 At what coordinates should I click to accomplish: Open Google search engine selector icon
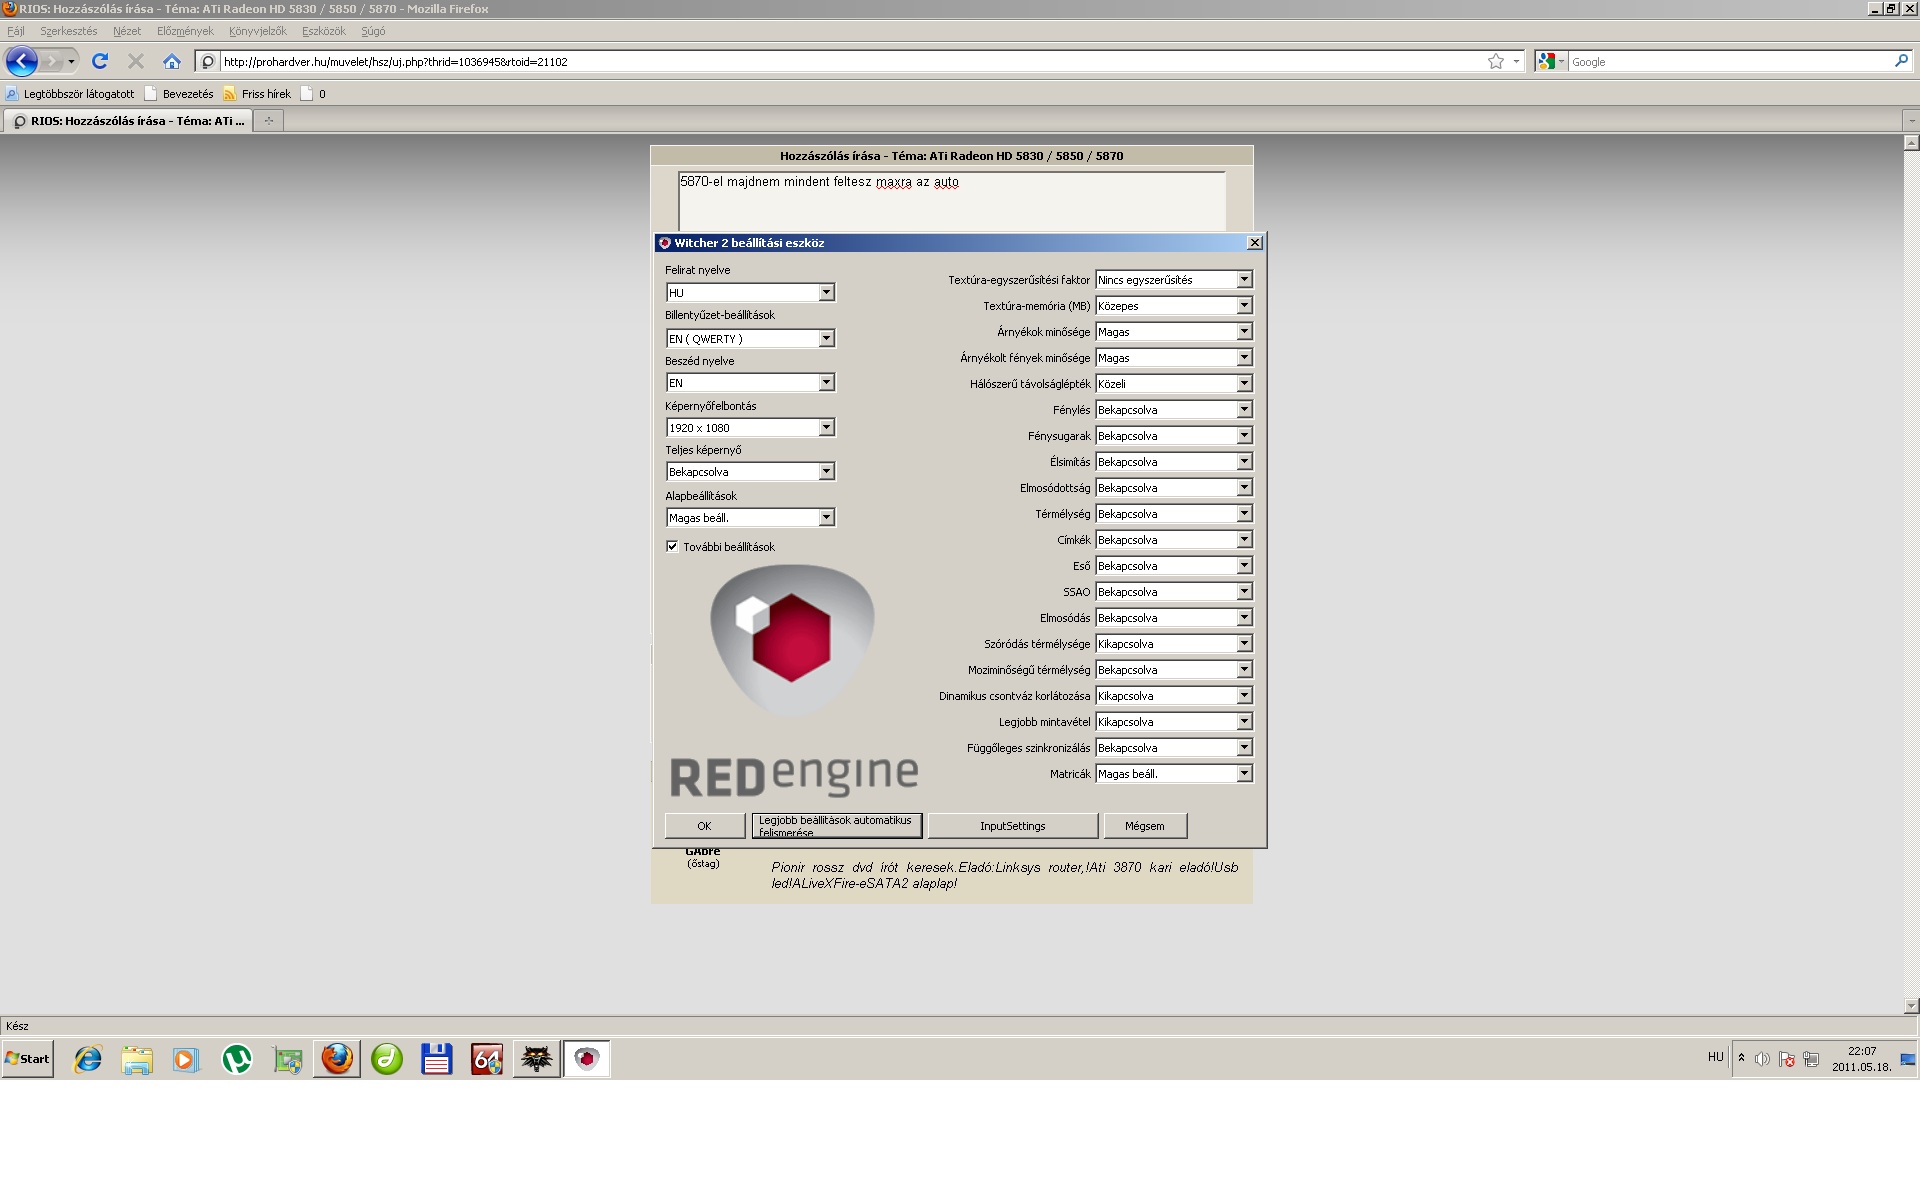[x=1551, y=61]
